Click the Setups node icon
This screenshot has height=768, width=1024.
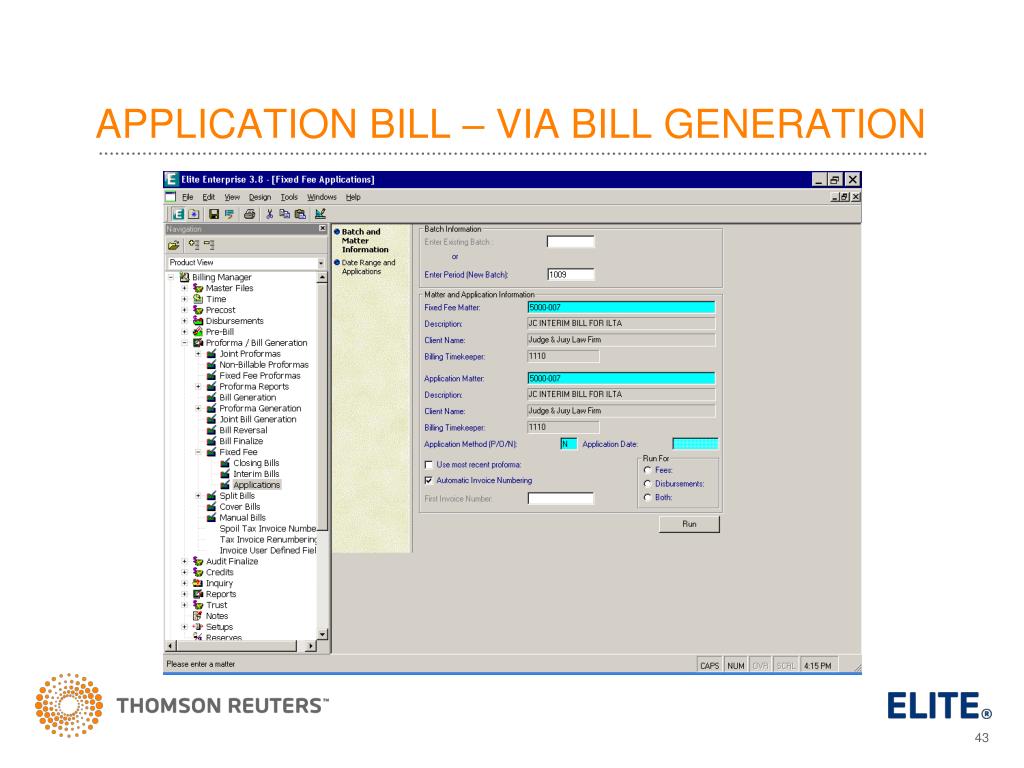click(198, 627)
